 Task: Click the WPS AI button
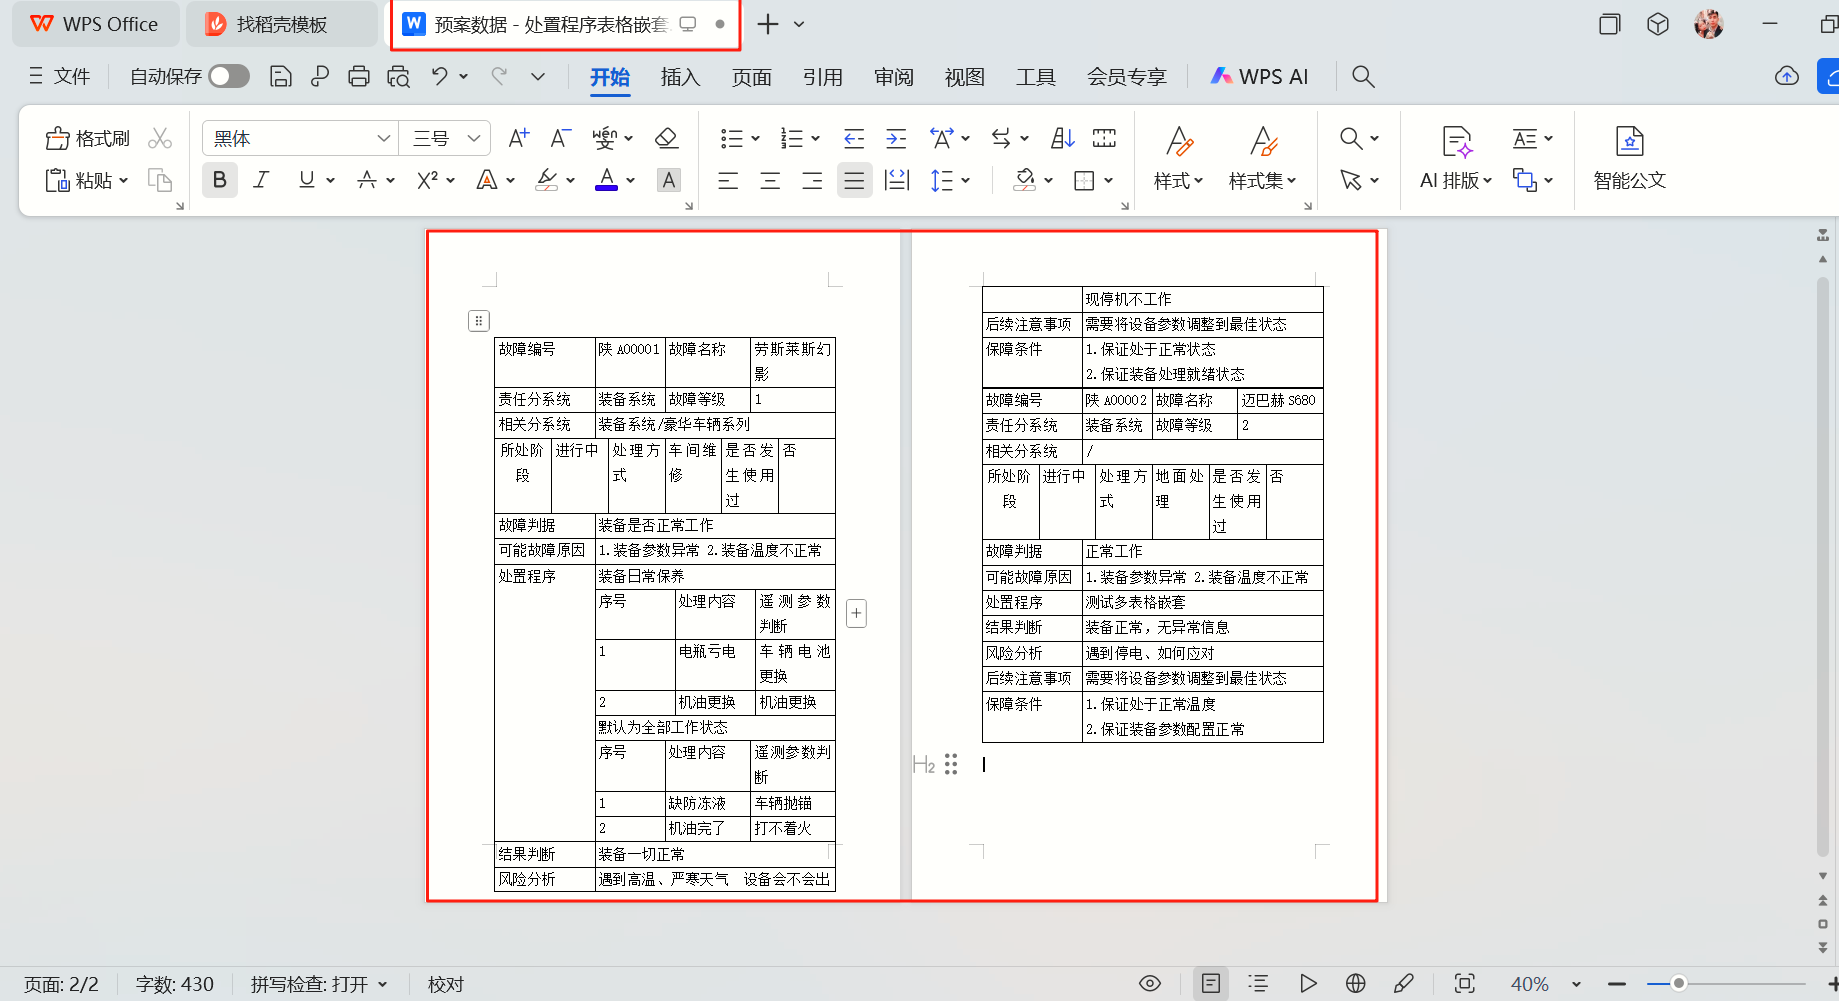tap(1260, 77)
